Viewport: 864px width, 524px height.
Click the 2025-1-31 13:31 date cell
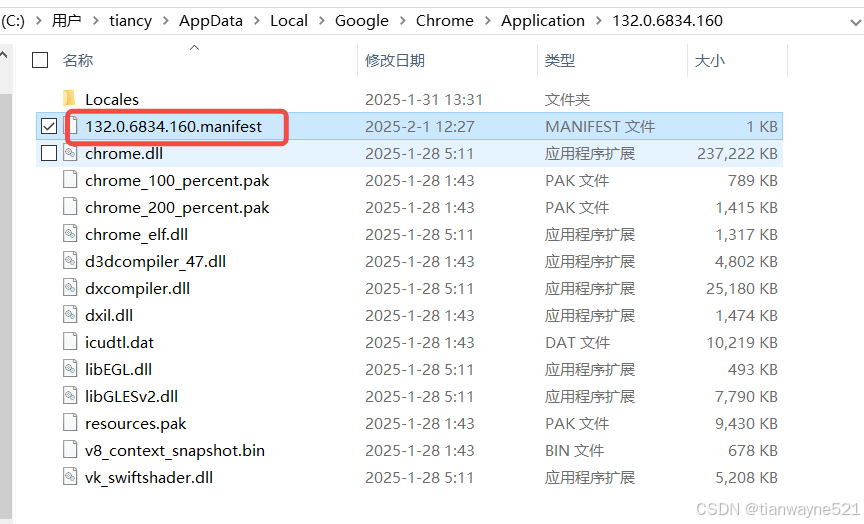(424, 99)
